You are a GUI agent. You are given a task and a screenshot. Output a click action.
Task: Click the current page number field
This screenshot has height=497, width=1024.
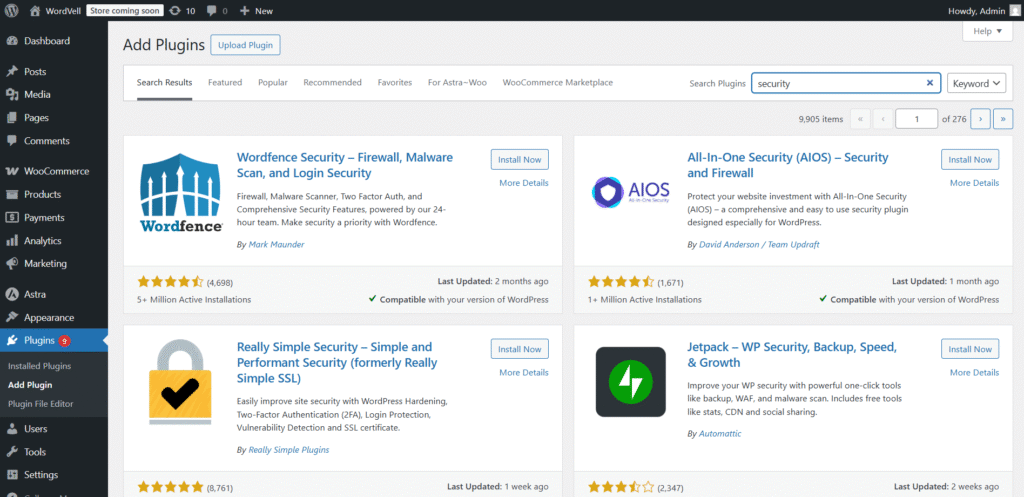[x=917, y=119]
